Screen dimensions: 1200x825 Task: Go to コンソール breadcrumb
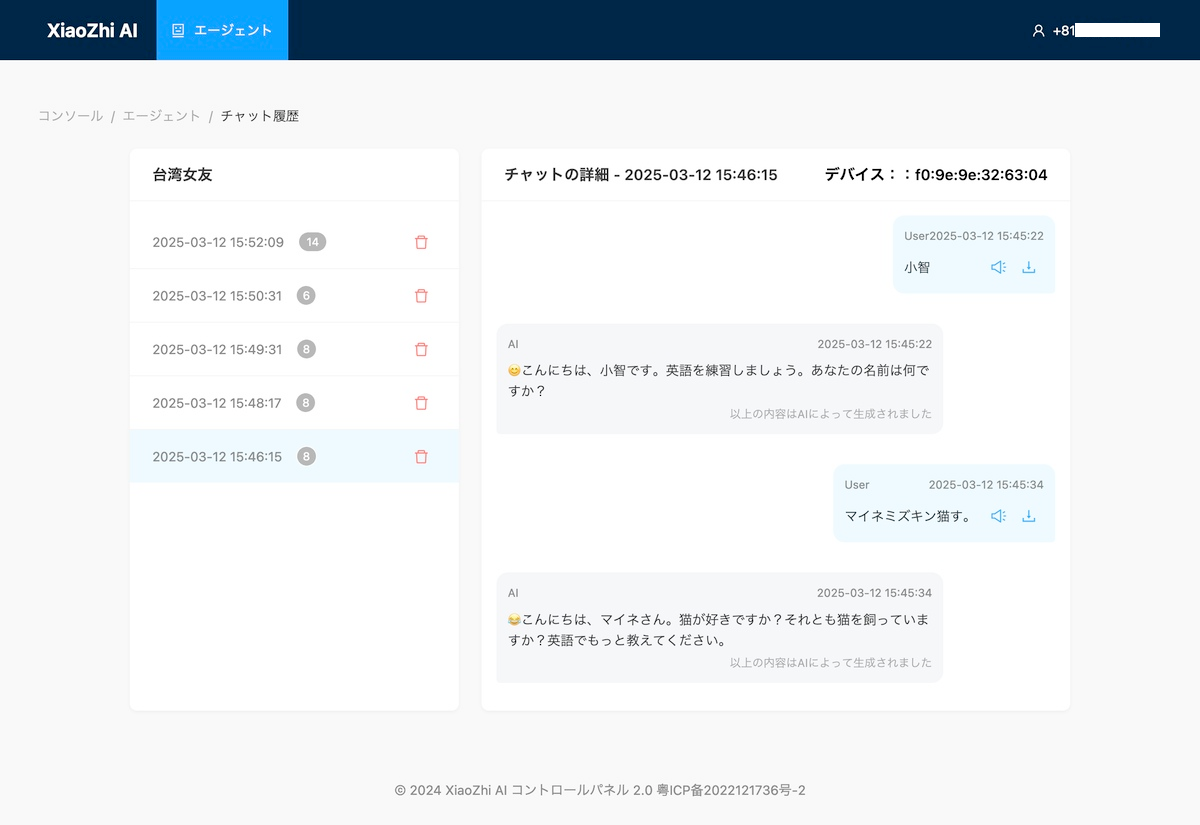click(71, 116)
